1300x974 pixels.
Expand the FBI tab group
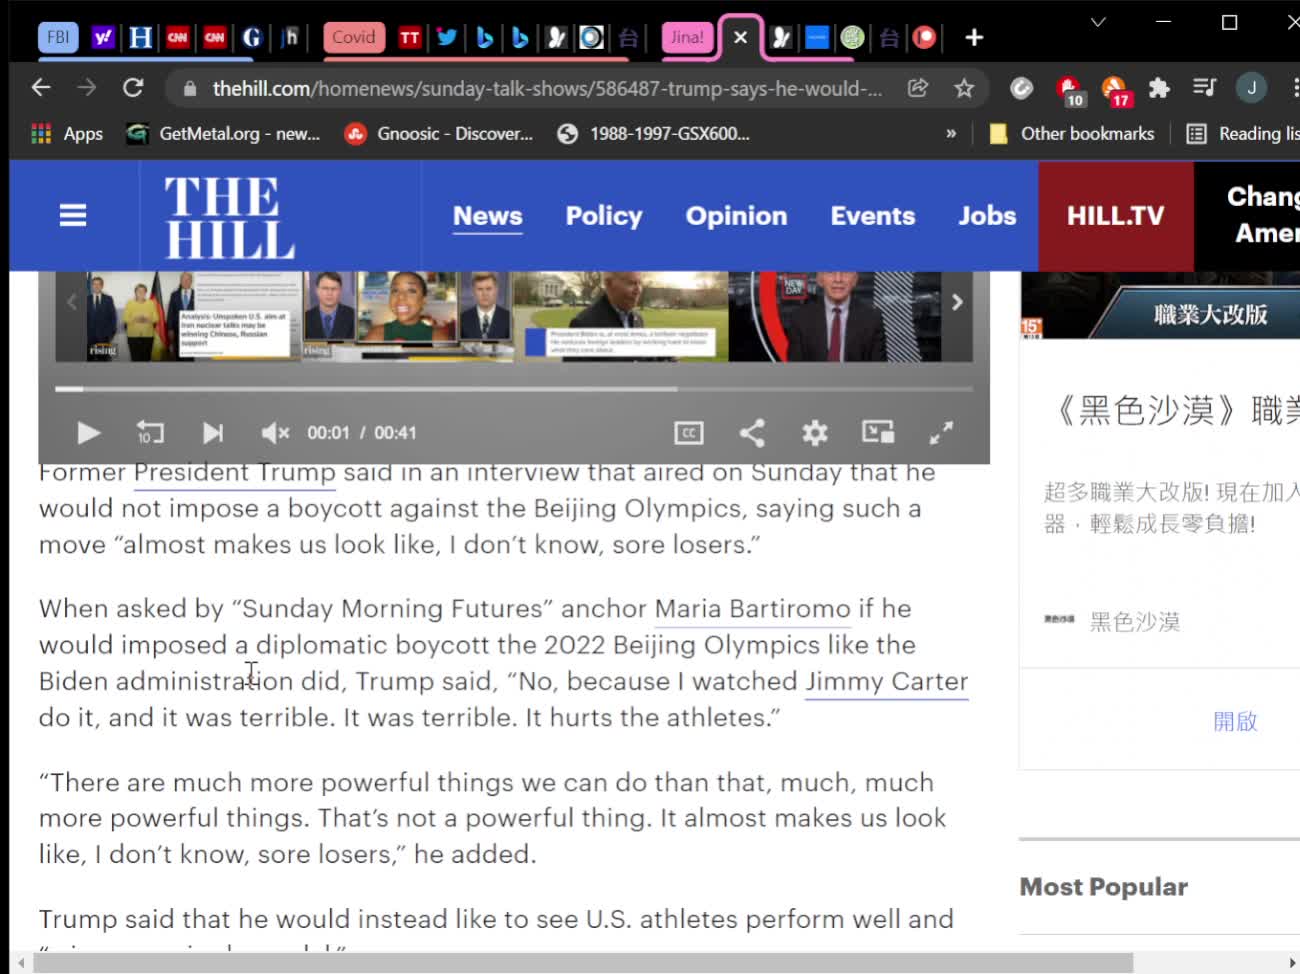(58, 37)
